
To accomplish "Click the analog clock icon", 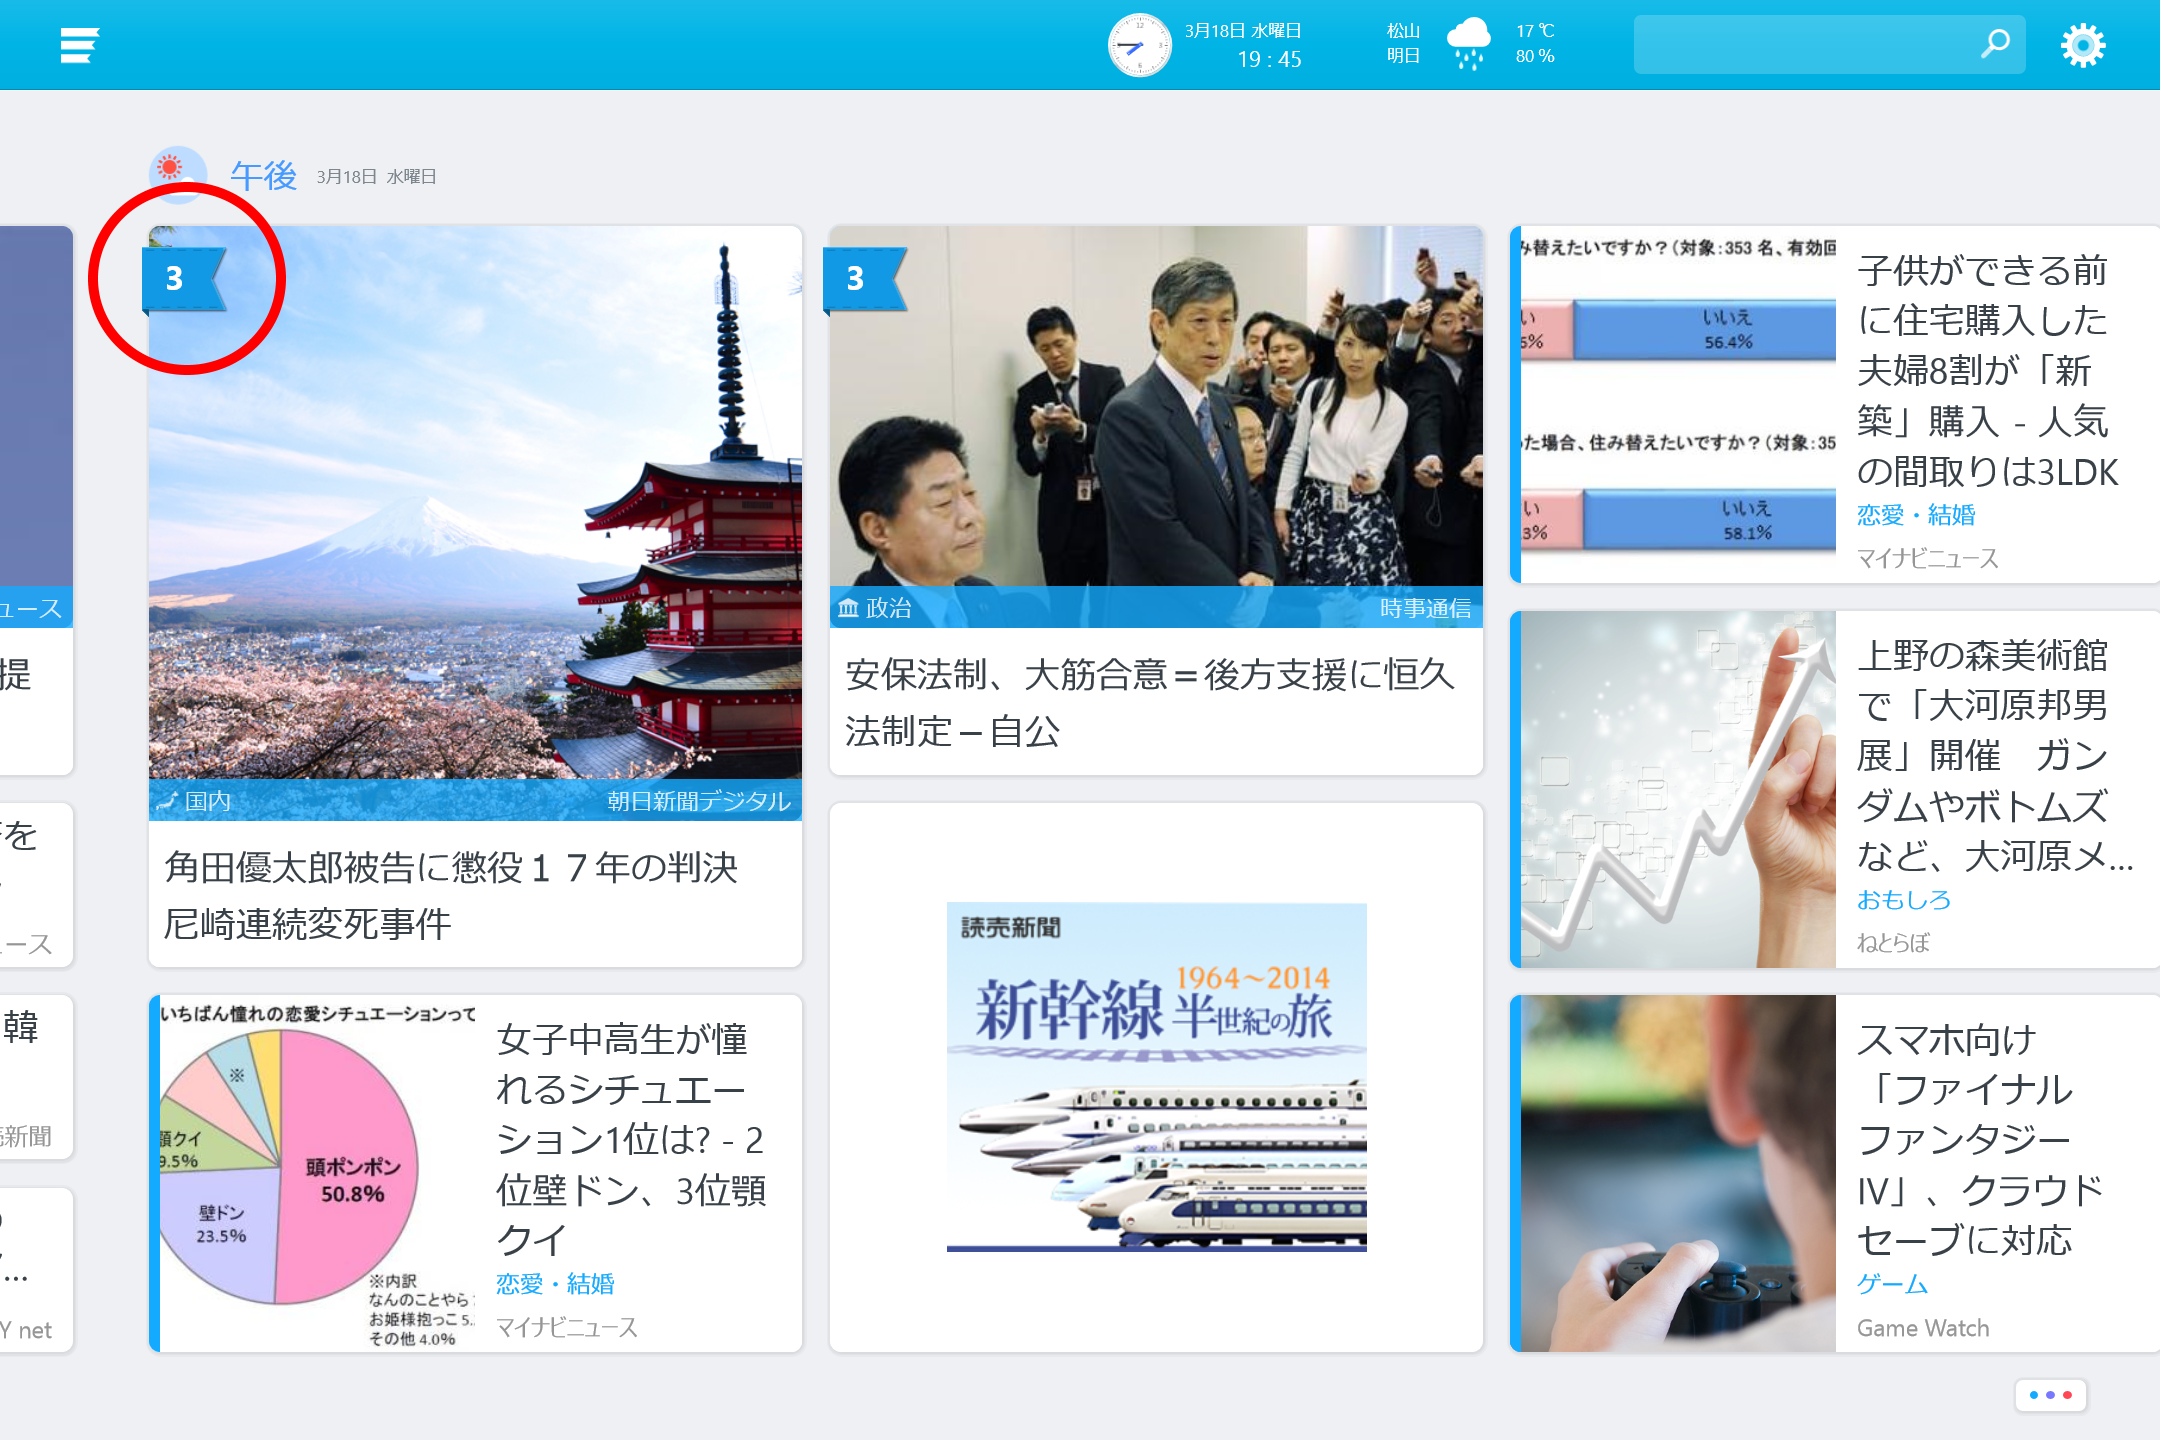I will coord(1138,44).
